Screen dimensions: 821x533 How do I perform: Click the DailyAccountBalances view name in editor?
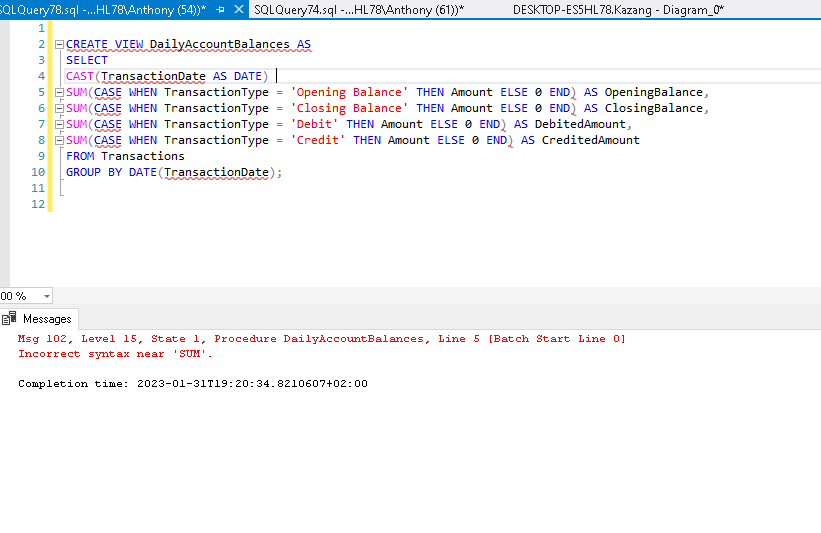tap(219, 45)
